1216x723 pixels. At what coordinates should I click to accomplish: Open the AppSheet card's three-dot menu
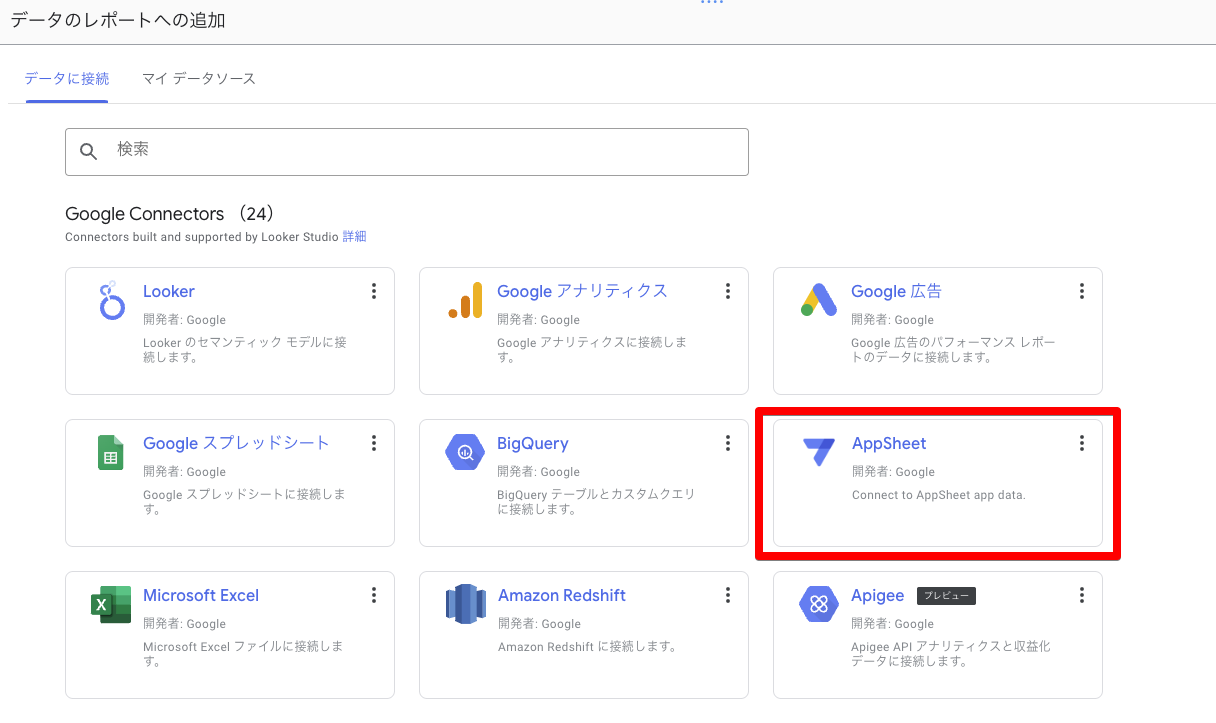click(1082, 443)
